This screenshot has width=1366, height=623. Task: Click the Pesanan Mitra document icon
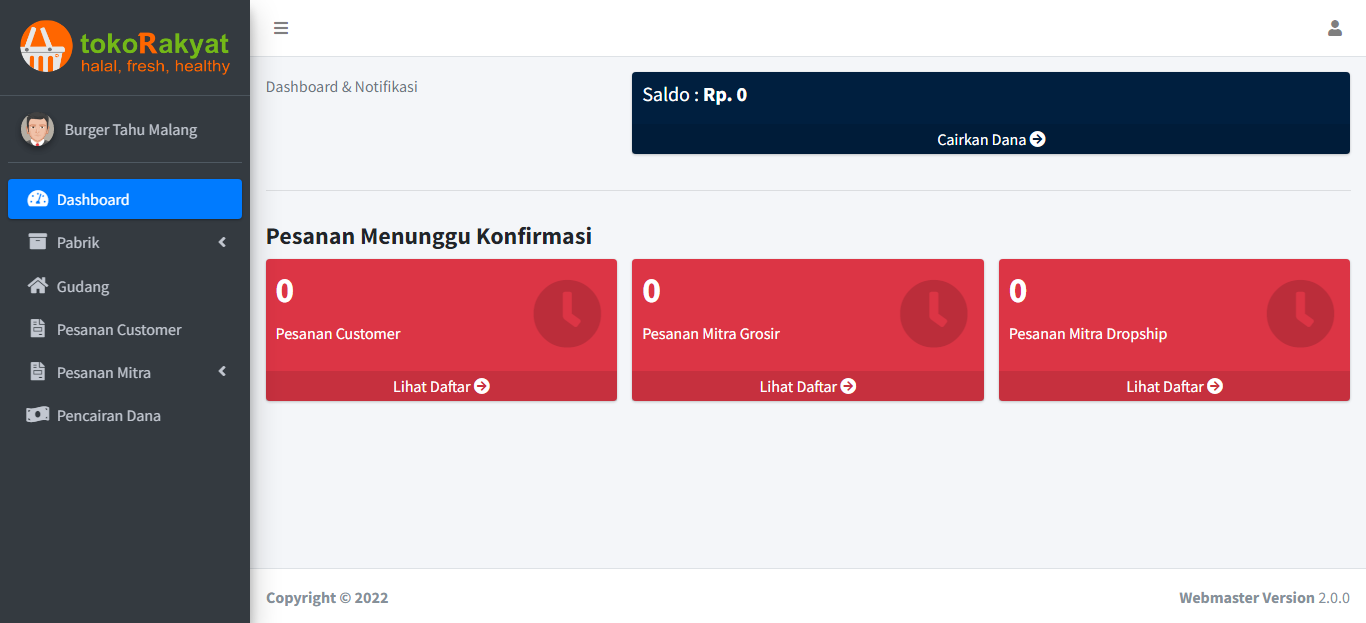(38, 372)
